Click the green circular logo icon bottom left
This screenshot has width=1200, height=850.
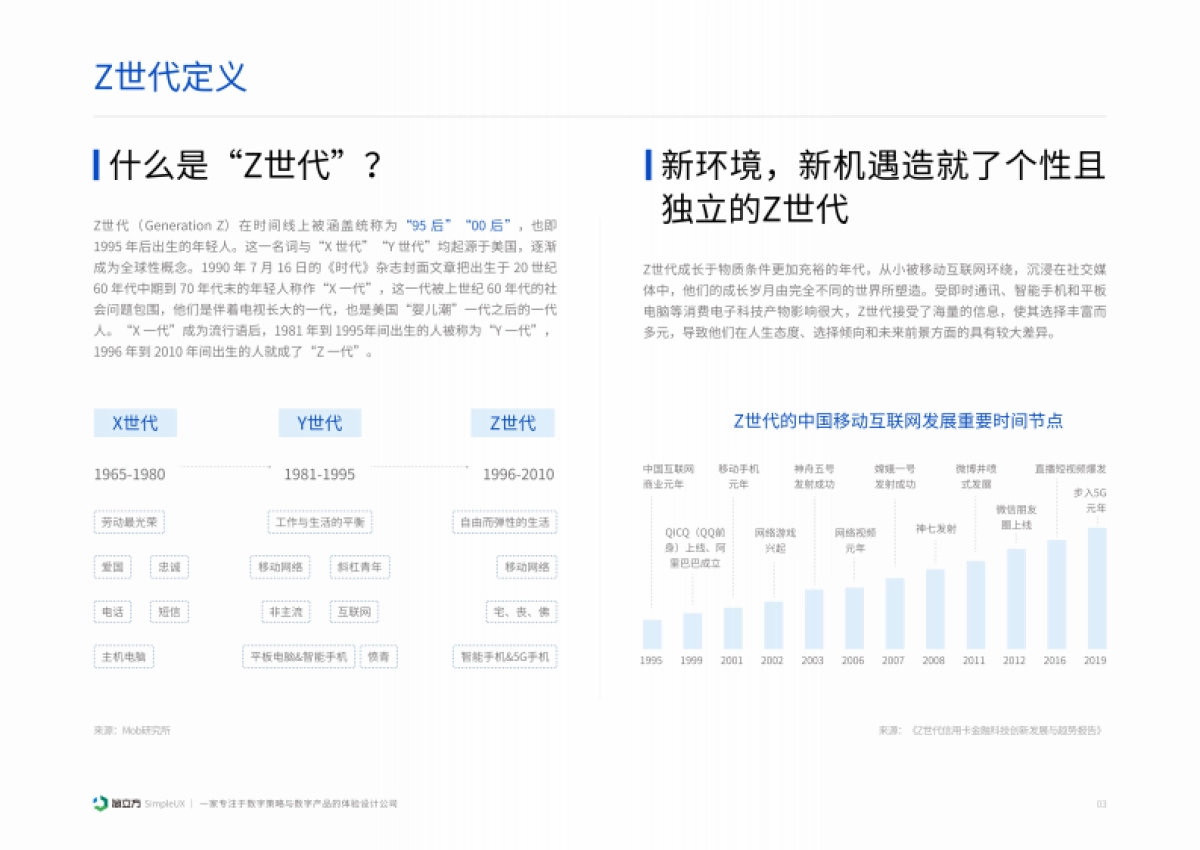pyautogui.click(x=98, y=802)
